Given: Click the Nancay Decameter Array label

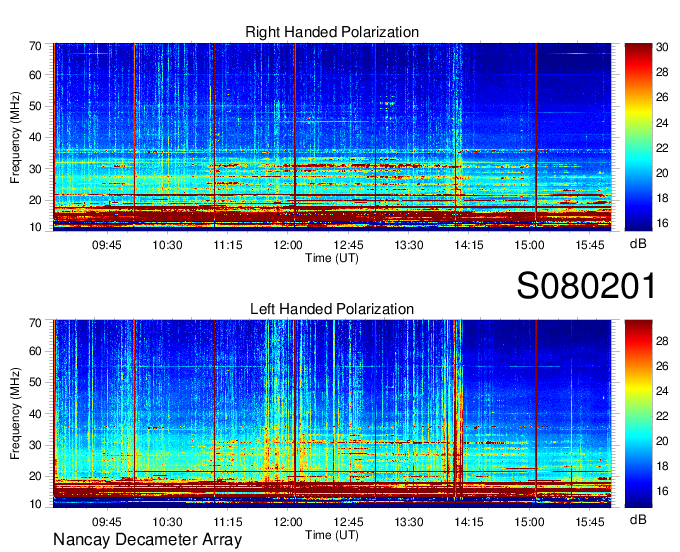Looking at the screenshot, I should 147,539.
